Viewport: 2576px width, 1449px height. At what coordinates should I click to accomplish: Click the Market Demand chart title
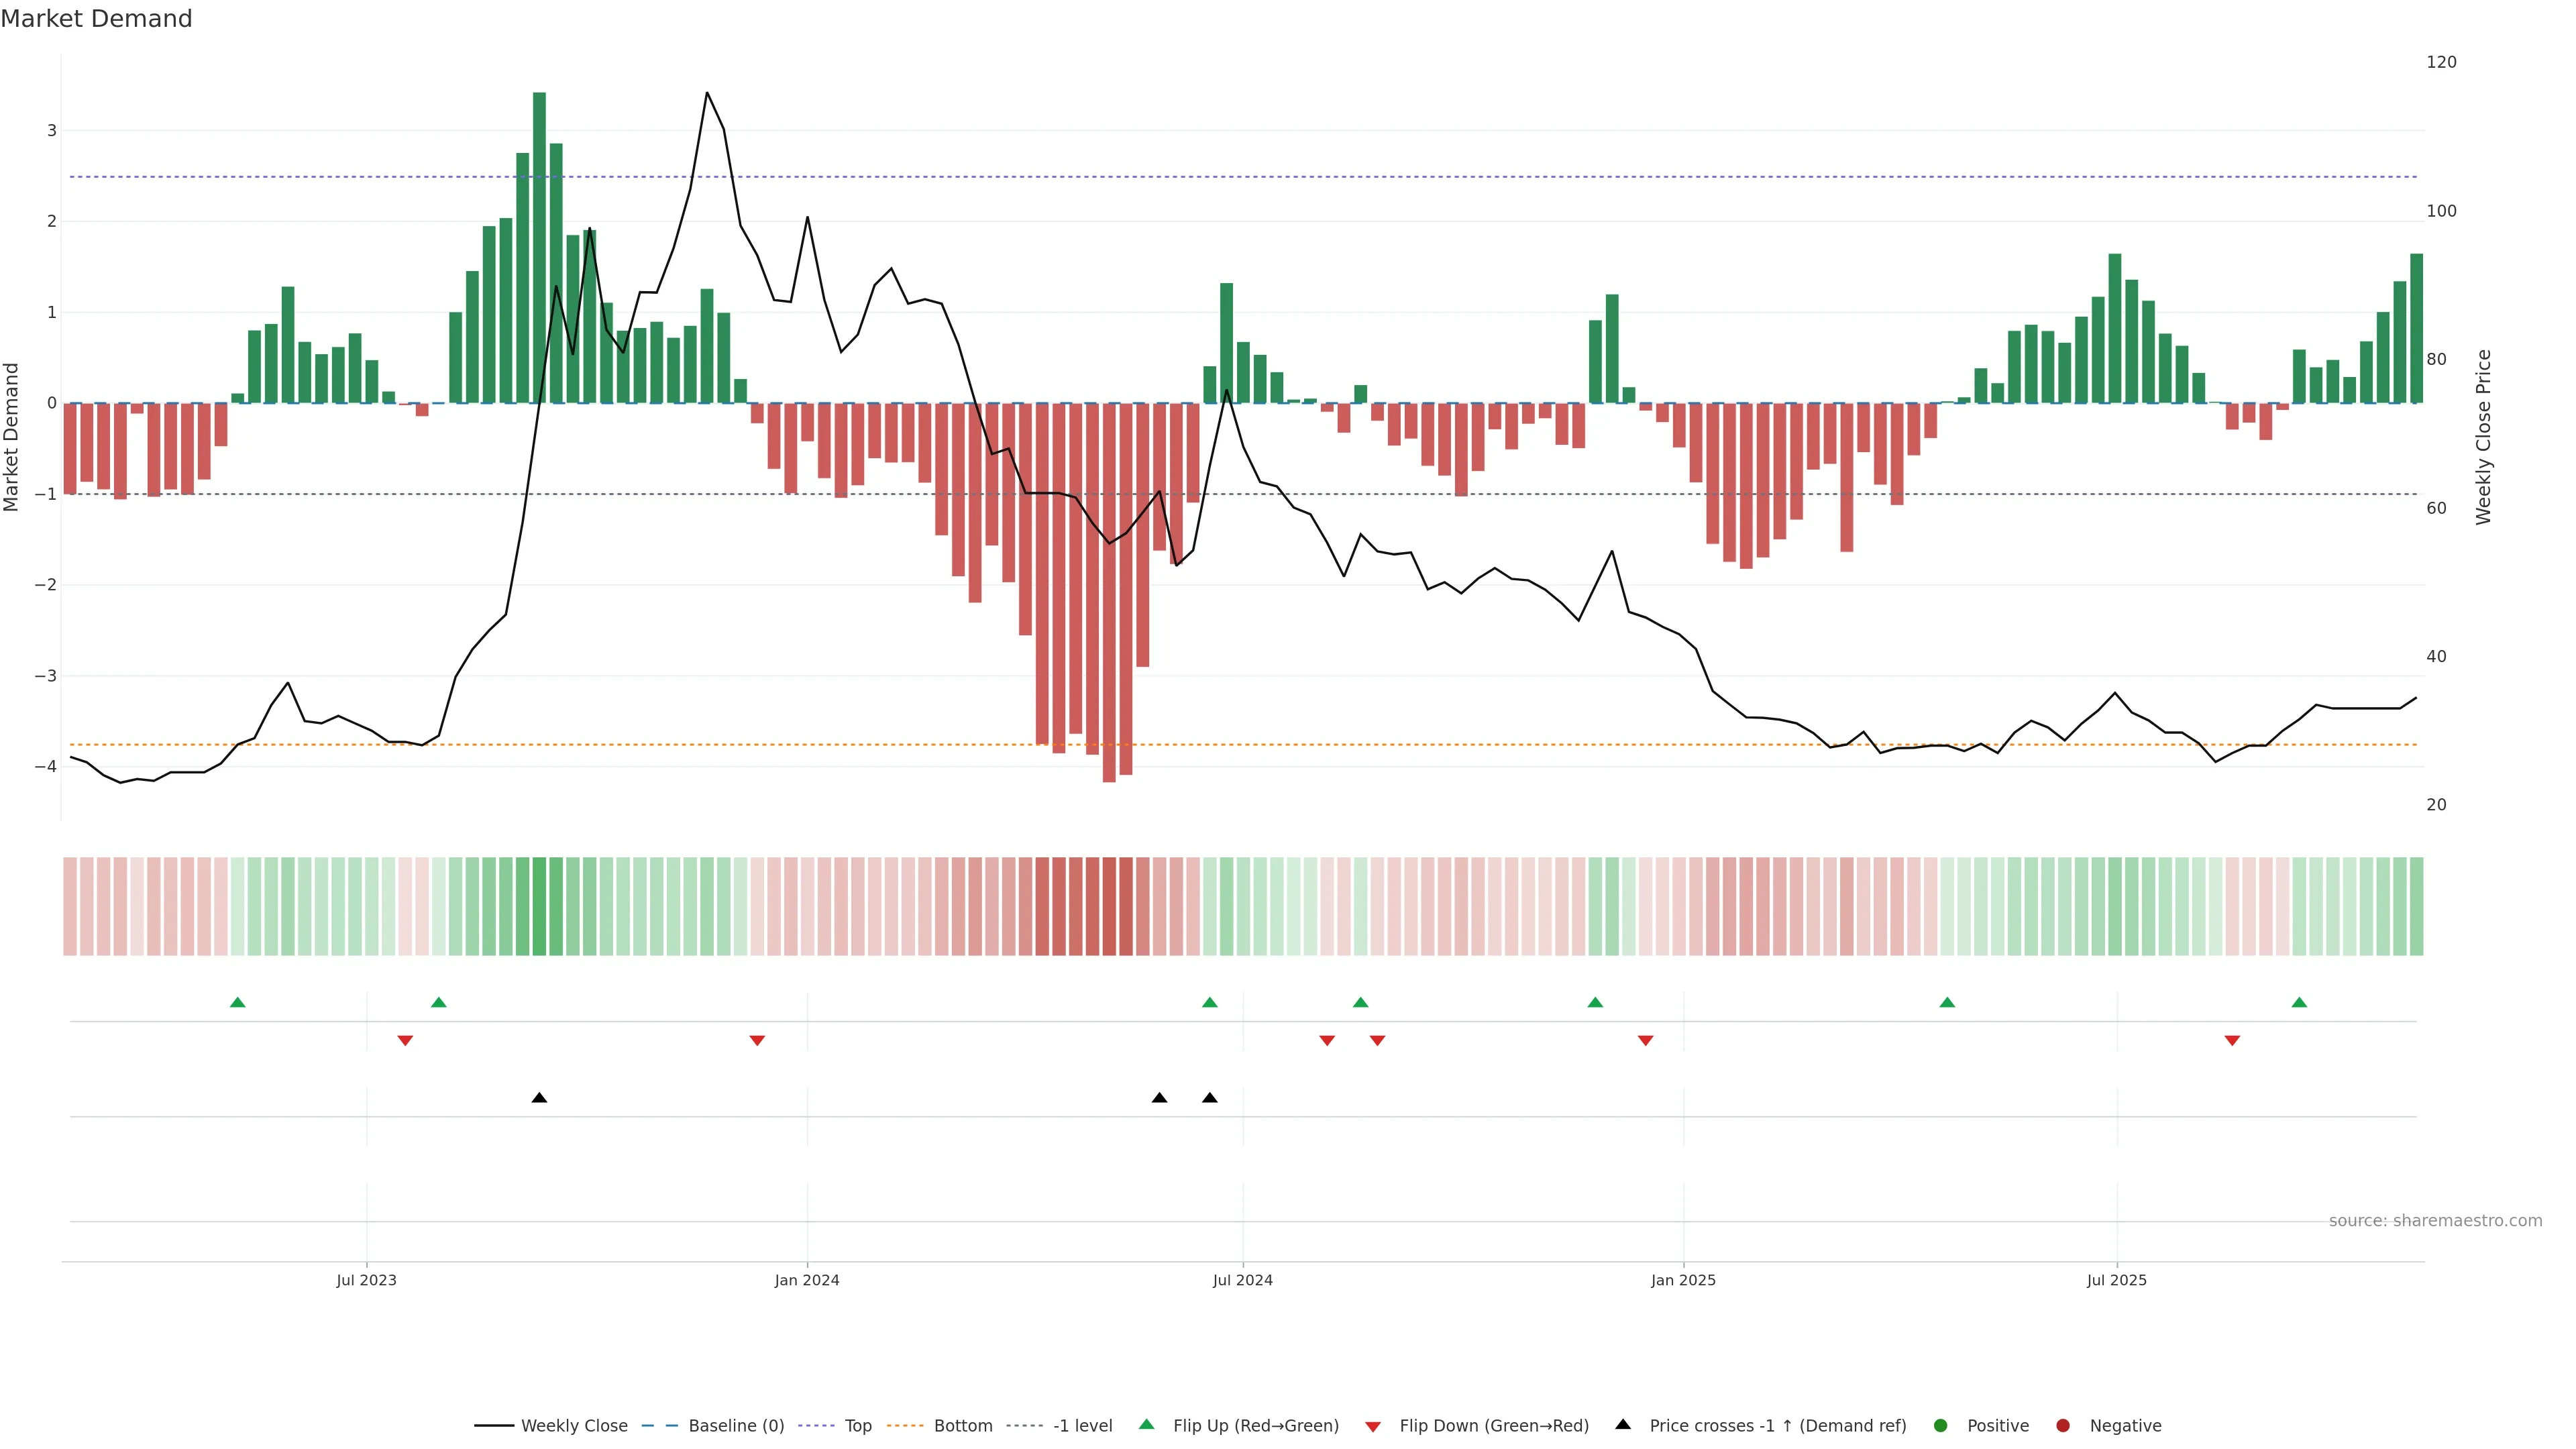pos(96,19)
